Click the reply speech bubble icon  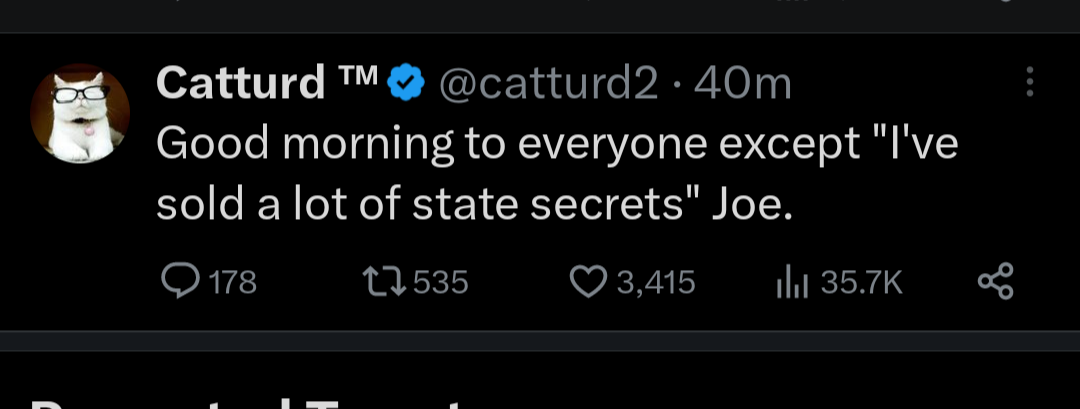pos(180,283)
